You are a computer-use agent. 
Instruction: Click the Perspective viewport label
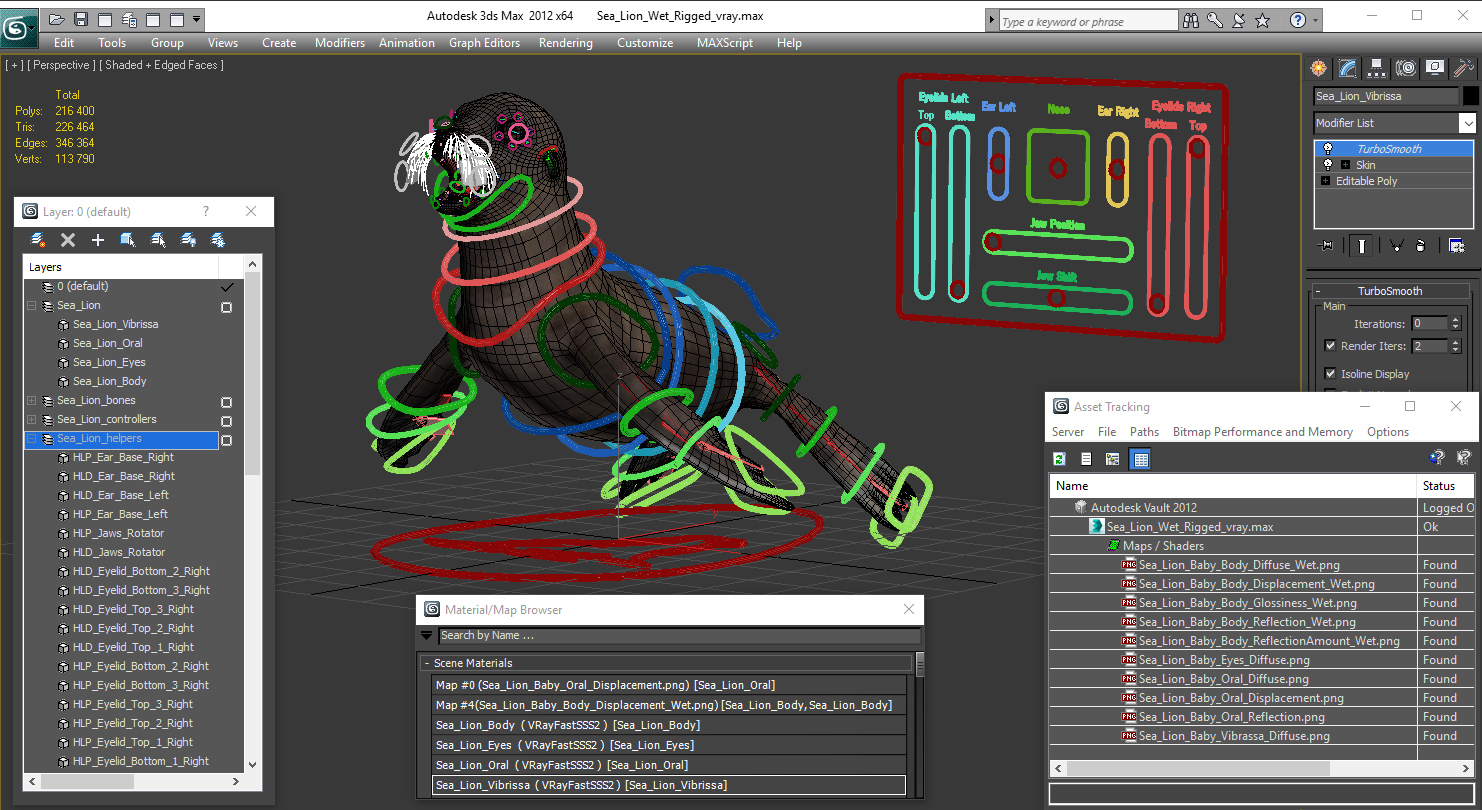[61, 65]
